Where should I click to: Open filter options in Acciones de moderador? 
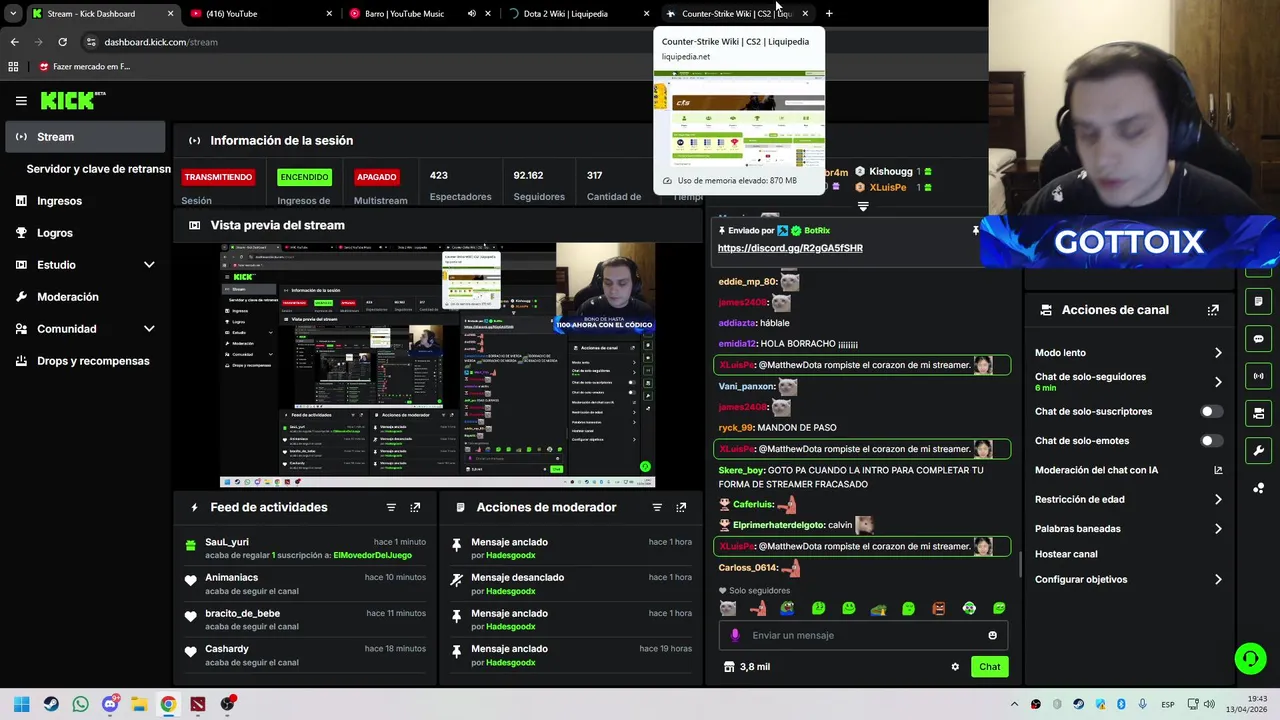pos(657,508)
